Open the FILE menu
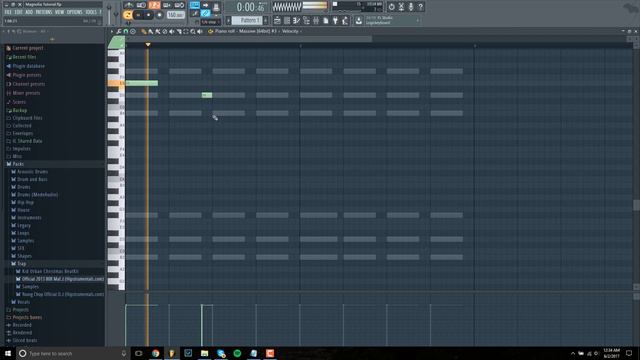 tap(8, 12)
